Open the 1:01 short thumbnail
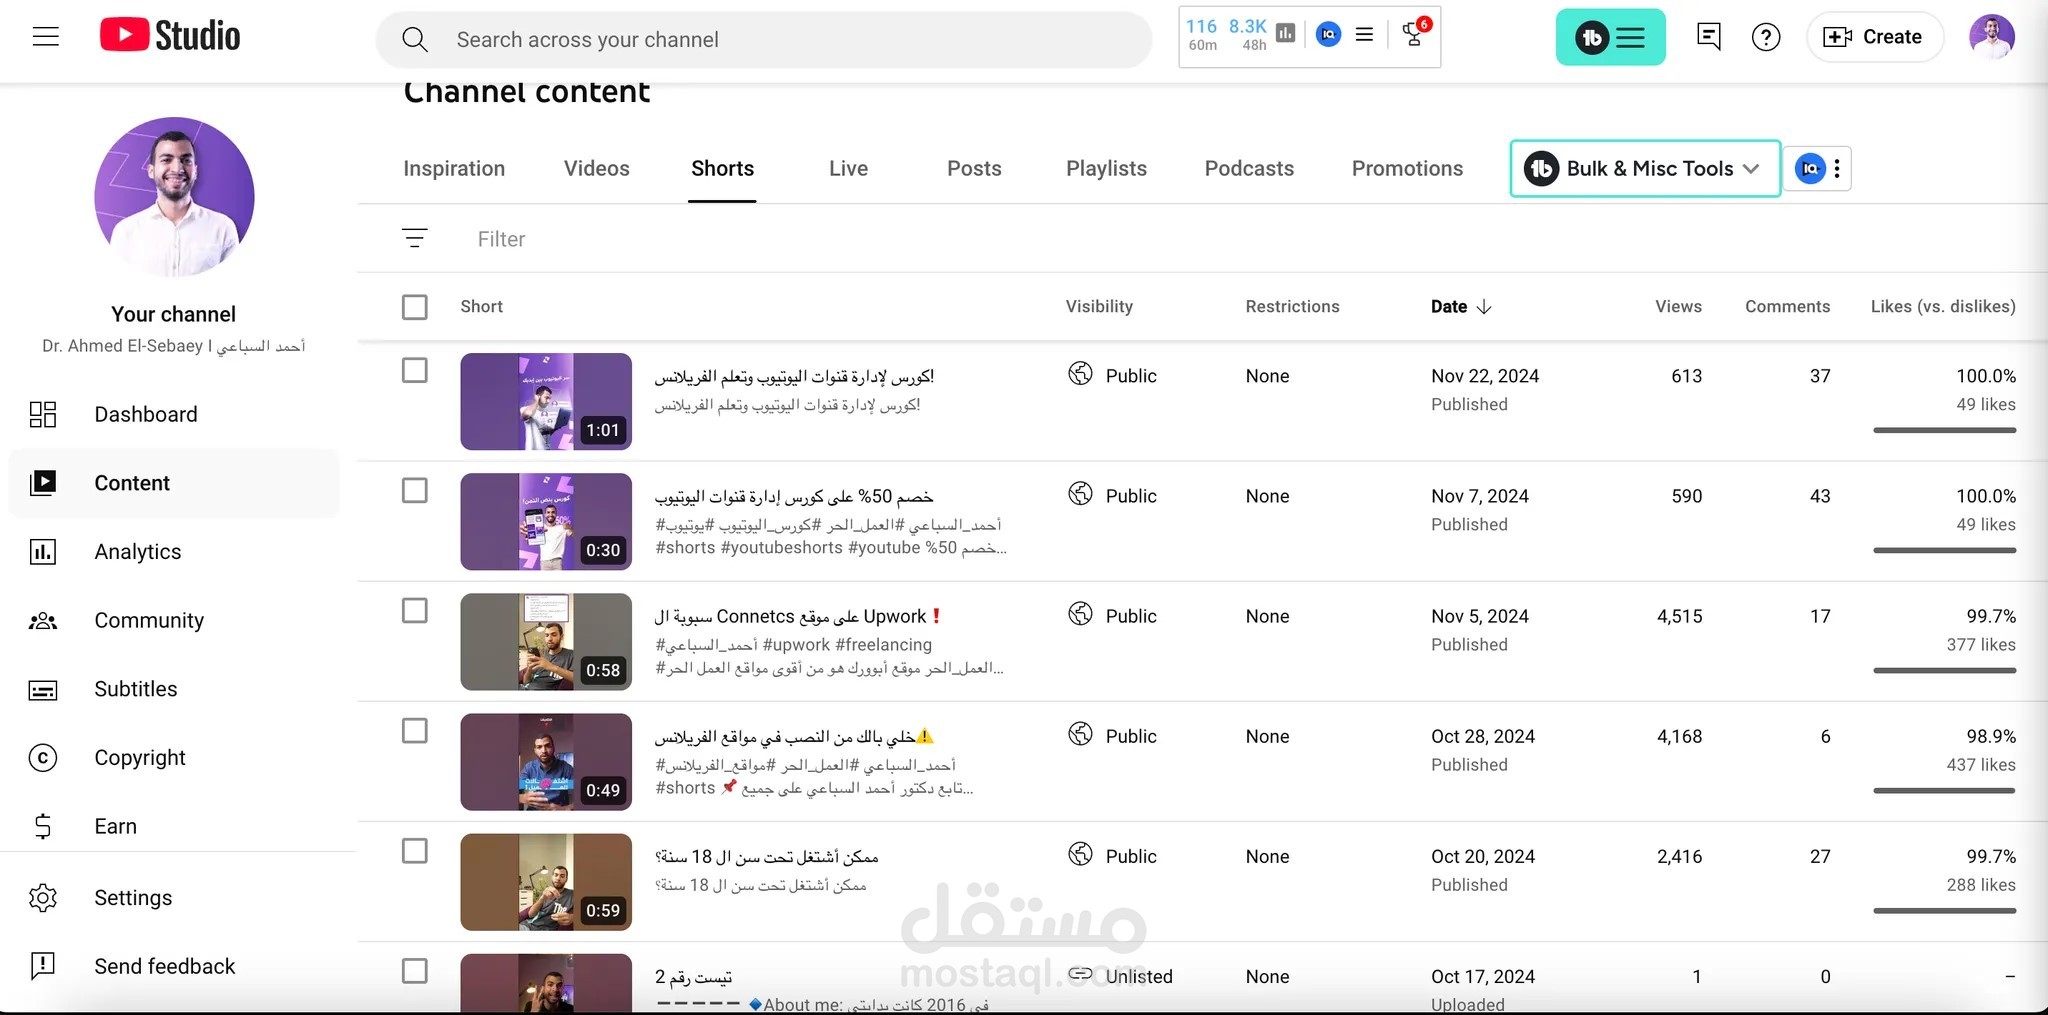Image resolution: width=2048 pixels, height=1015 pixels. (546, 401)
